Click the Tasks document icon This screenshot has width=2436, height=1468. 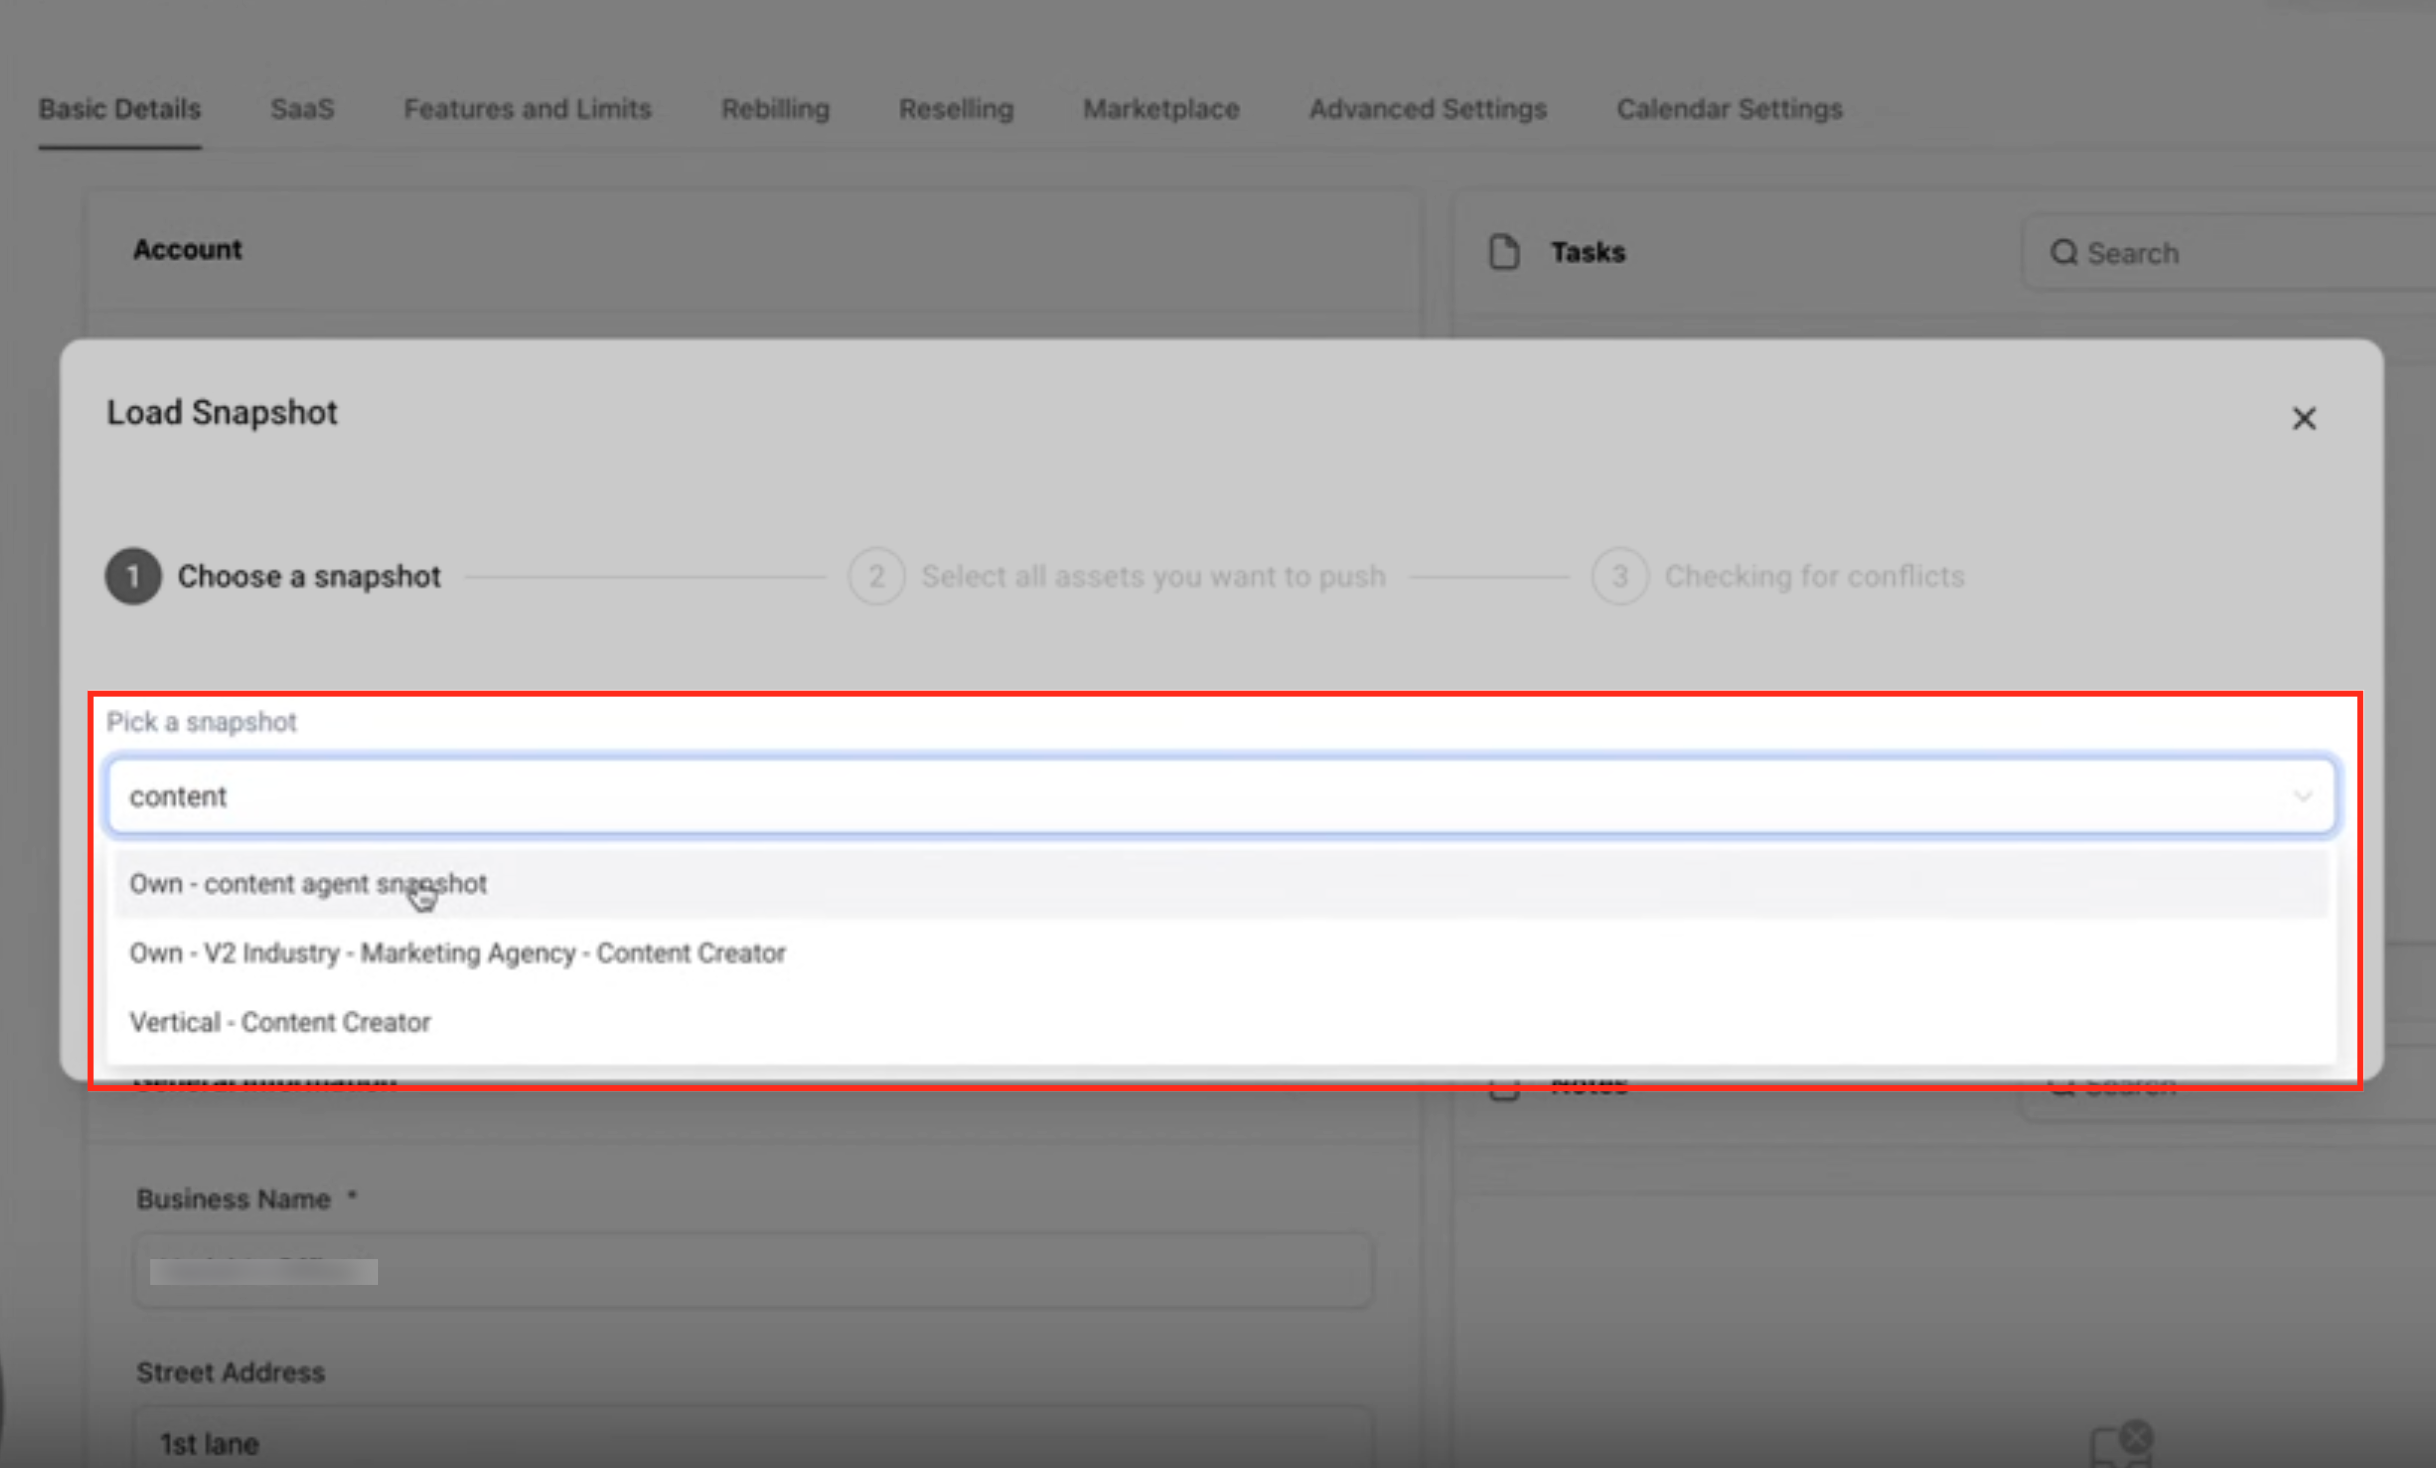coord(1503,252)
